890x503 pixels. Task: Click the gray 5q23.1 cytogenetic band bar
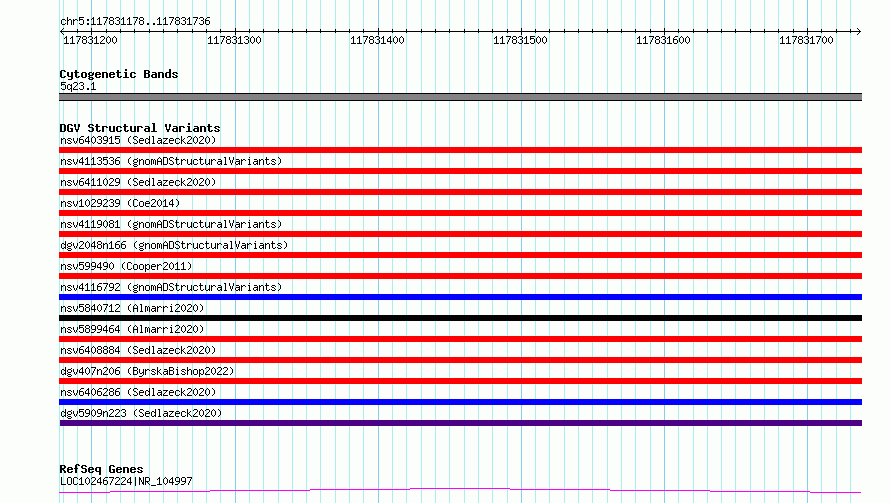pyautogui.click(x=460, y=97)
